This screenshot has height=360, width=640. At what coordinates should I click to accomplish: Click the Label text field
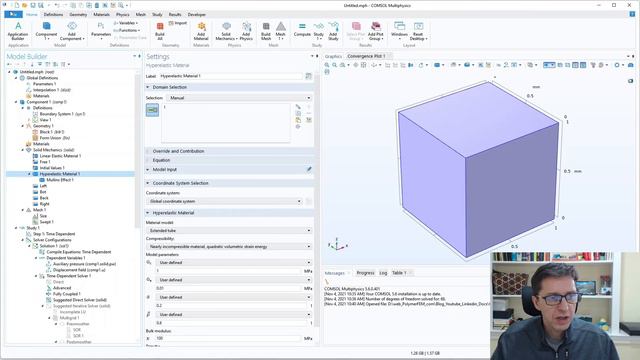point(231,76)
